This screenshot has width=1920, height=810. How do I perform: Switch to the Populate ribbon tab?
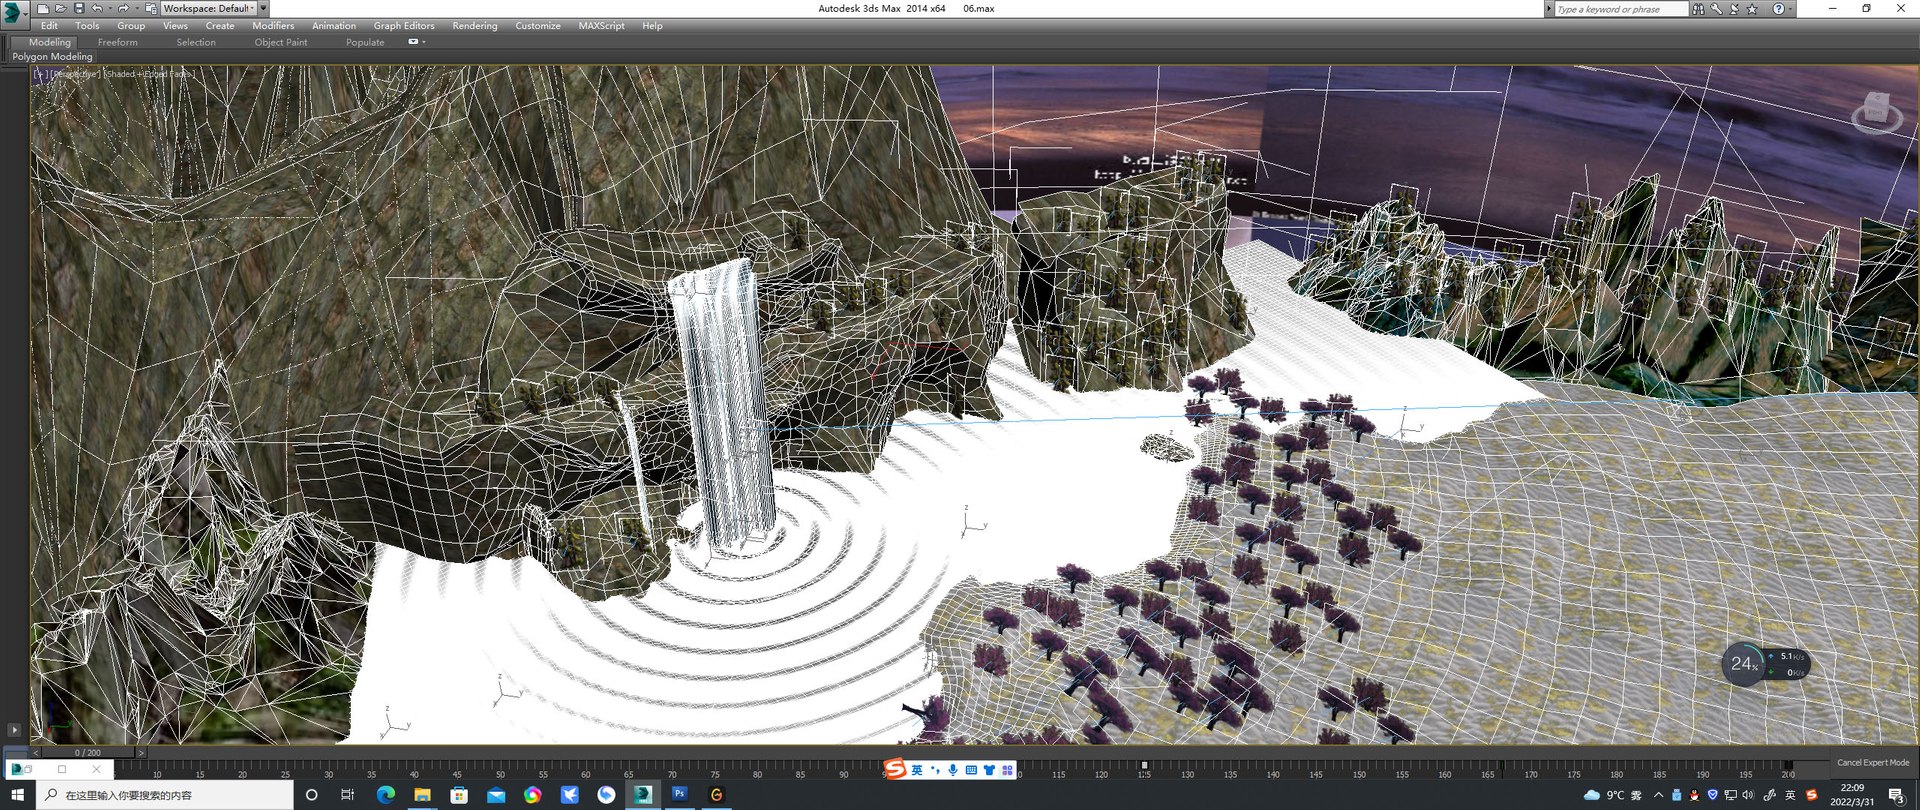365,42
